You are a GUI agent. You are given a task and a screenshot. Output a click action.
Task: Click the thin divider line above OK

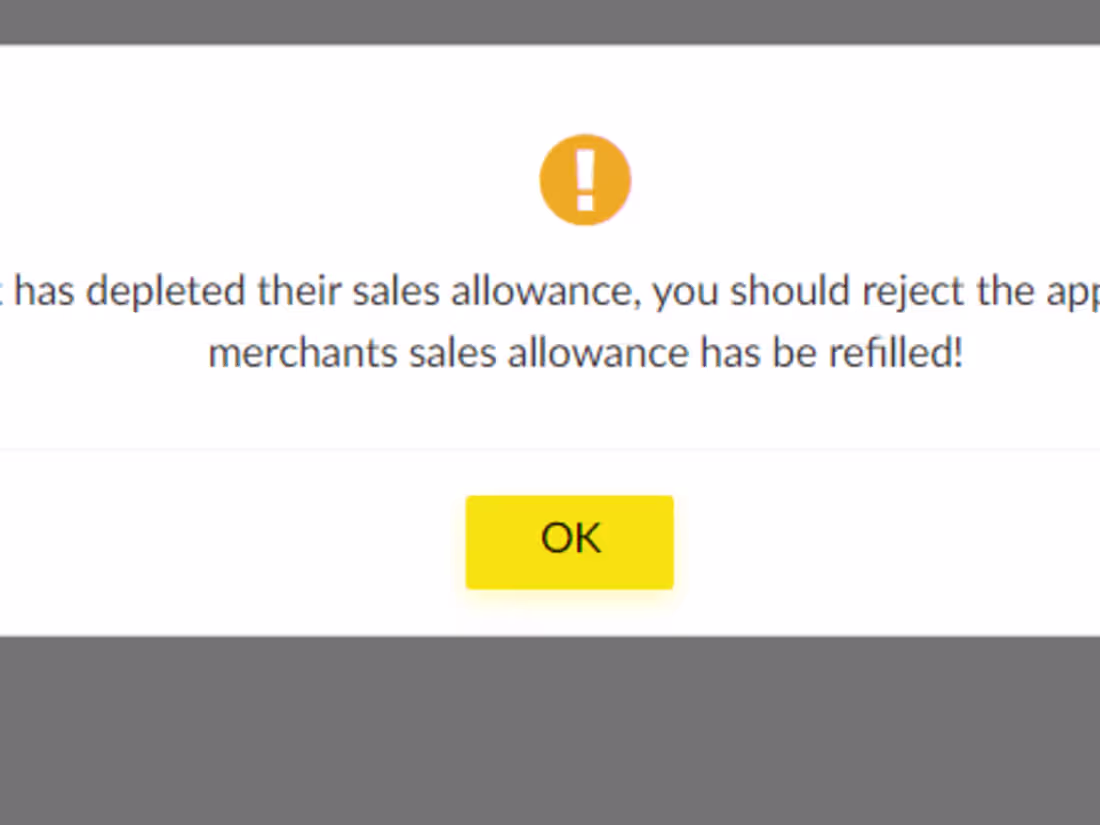550,450
